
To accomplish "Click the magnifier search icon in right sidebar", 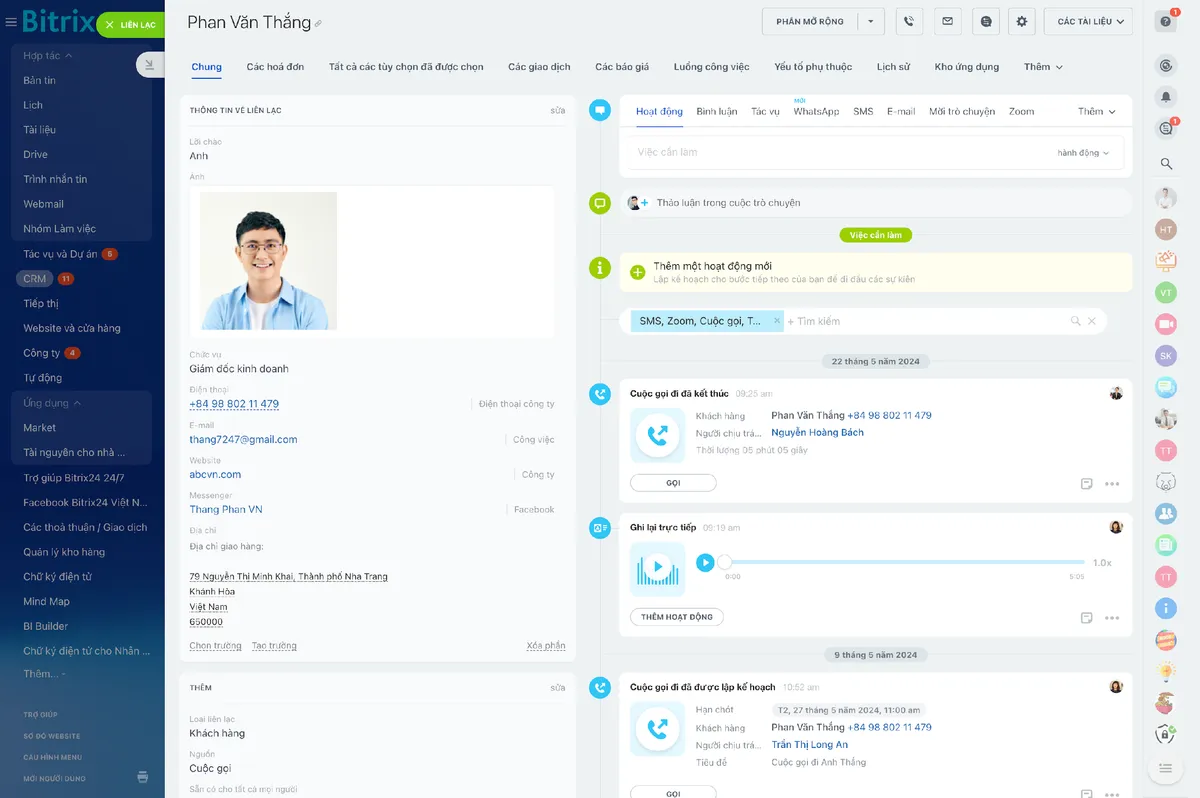I will [1165, 163].
